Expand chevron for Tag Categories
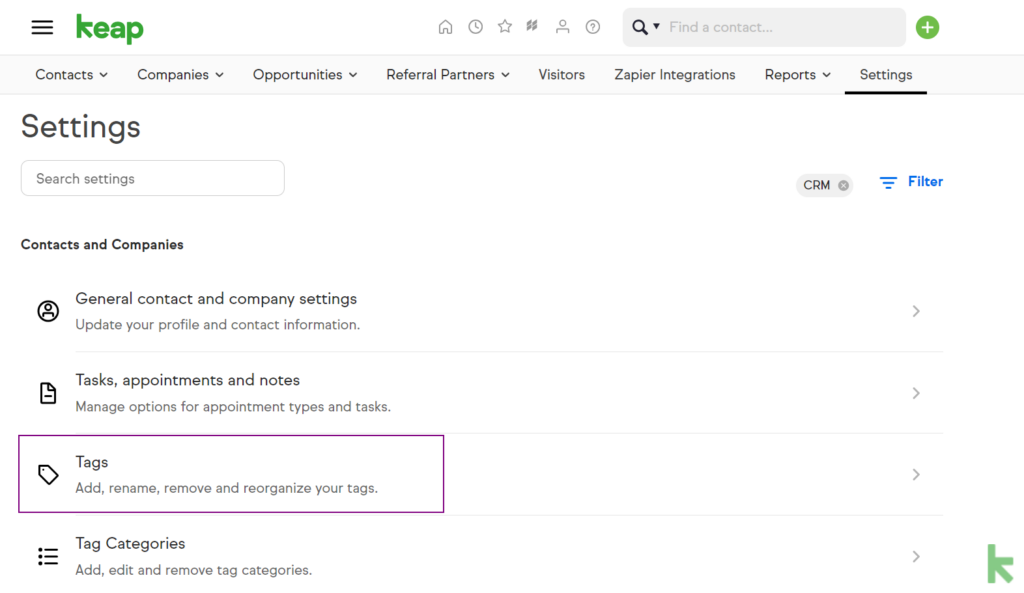 pyautogui.click(x=916, y=556)
